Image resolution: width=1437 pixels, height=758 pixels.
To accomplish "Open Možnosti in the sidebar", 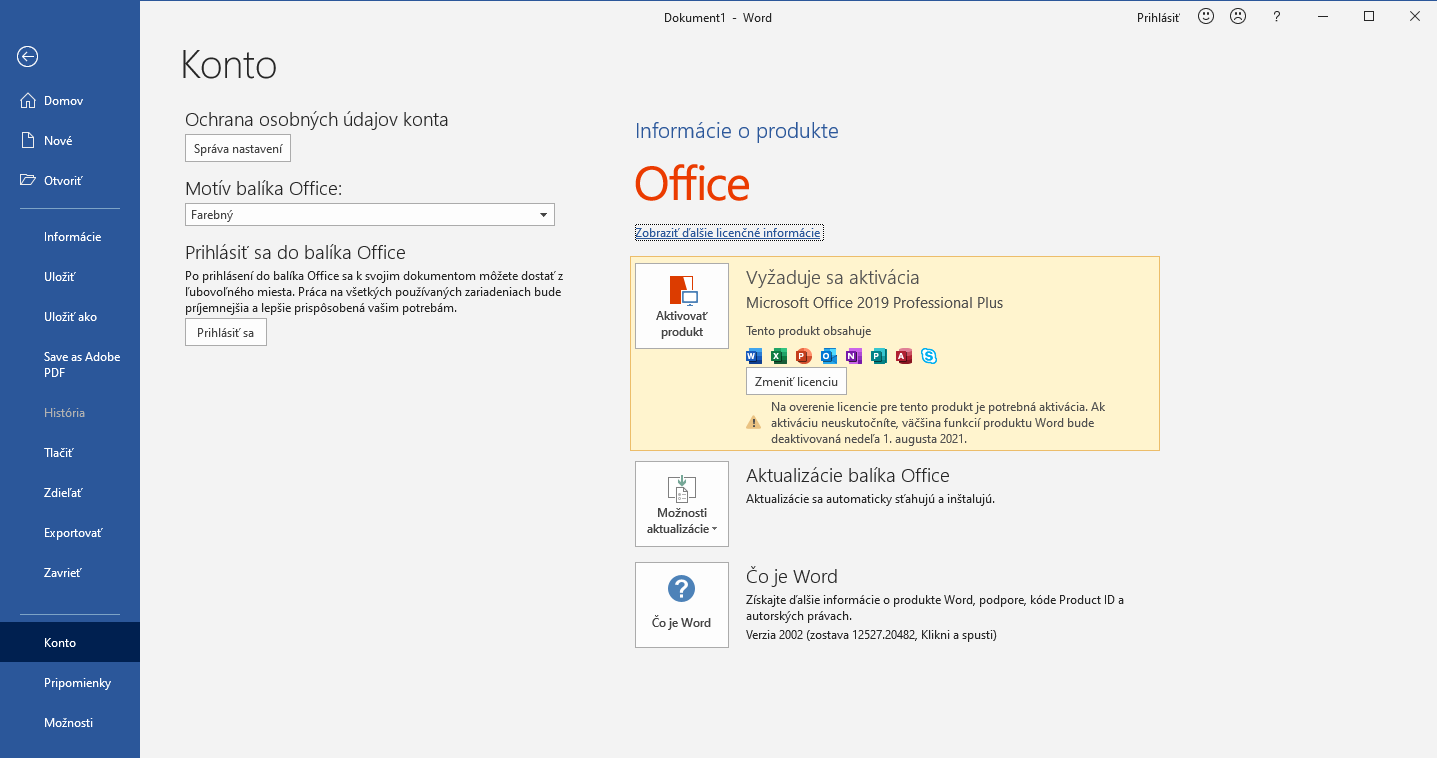I will 70,723.
